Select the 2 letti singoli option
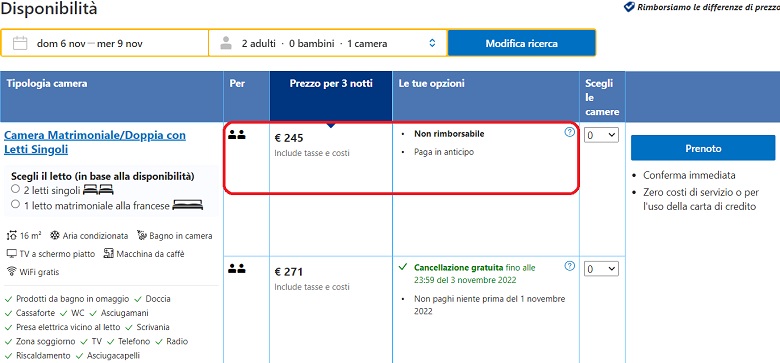 [15, 189]
